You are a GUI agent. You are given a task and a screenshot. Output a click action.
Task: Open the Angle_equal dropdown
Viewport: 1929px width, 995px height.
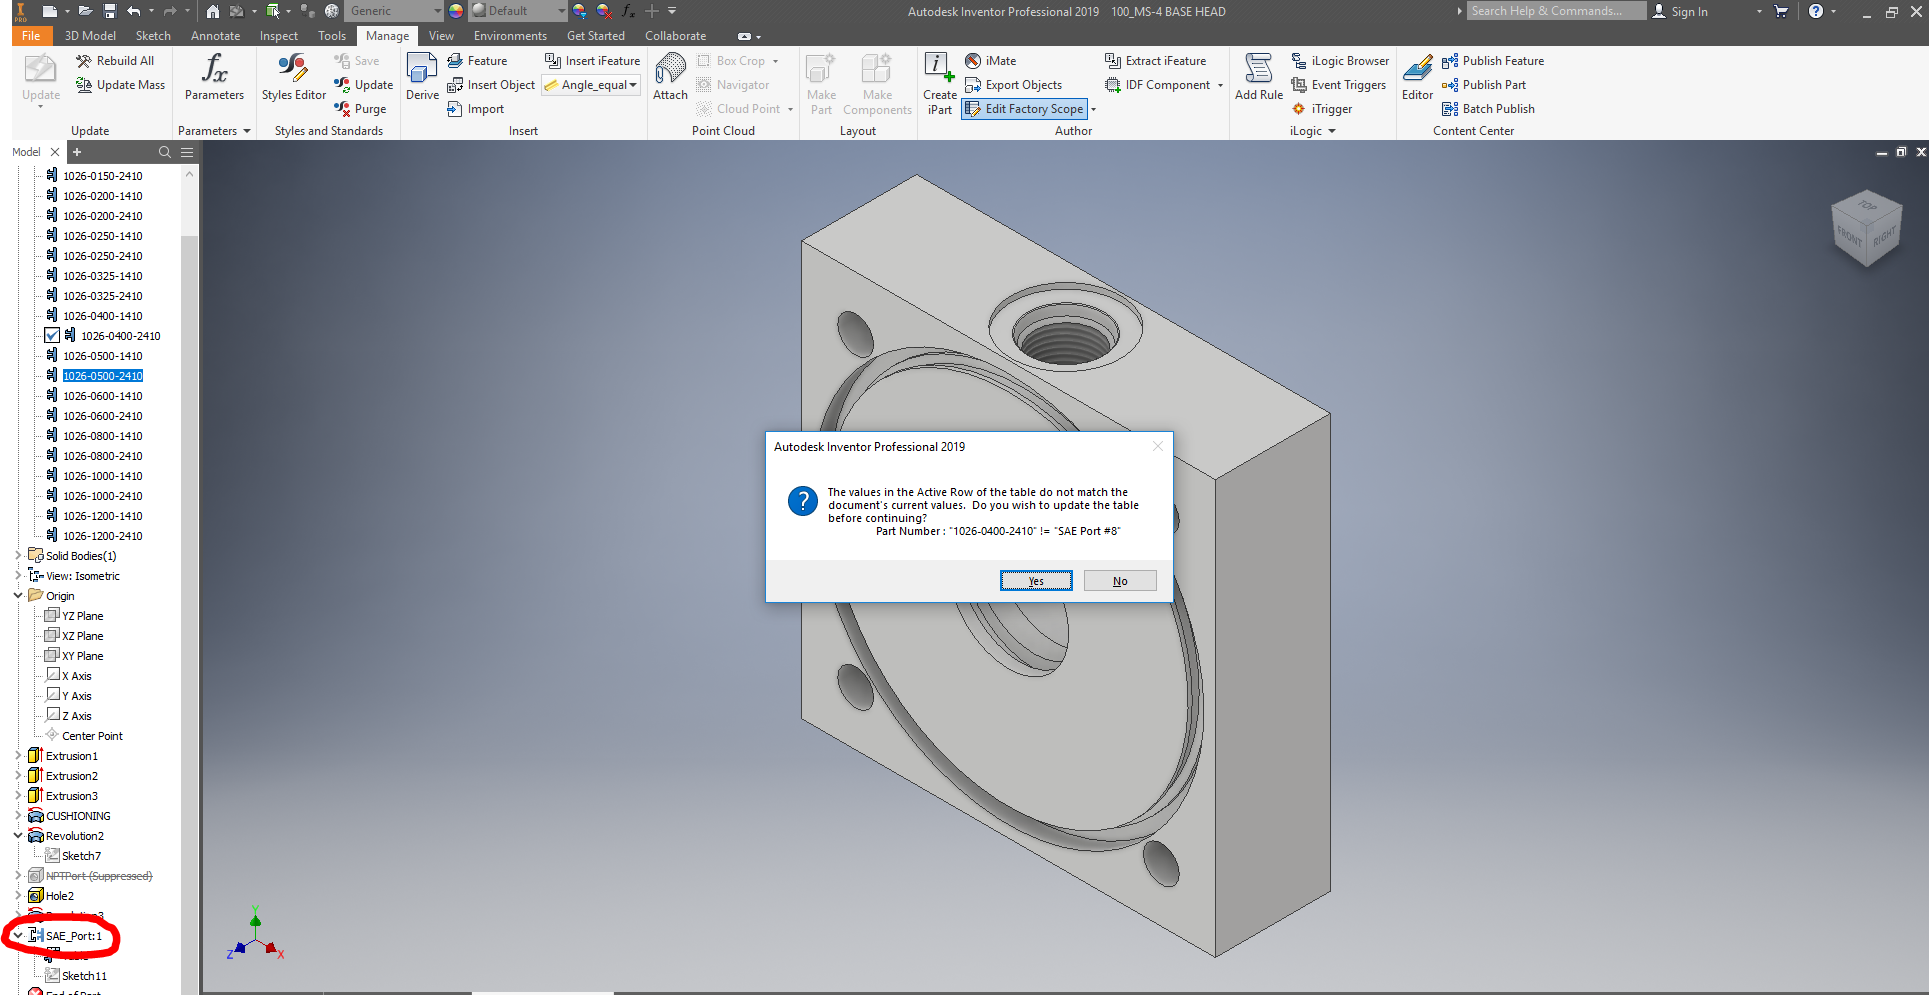632,85
